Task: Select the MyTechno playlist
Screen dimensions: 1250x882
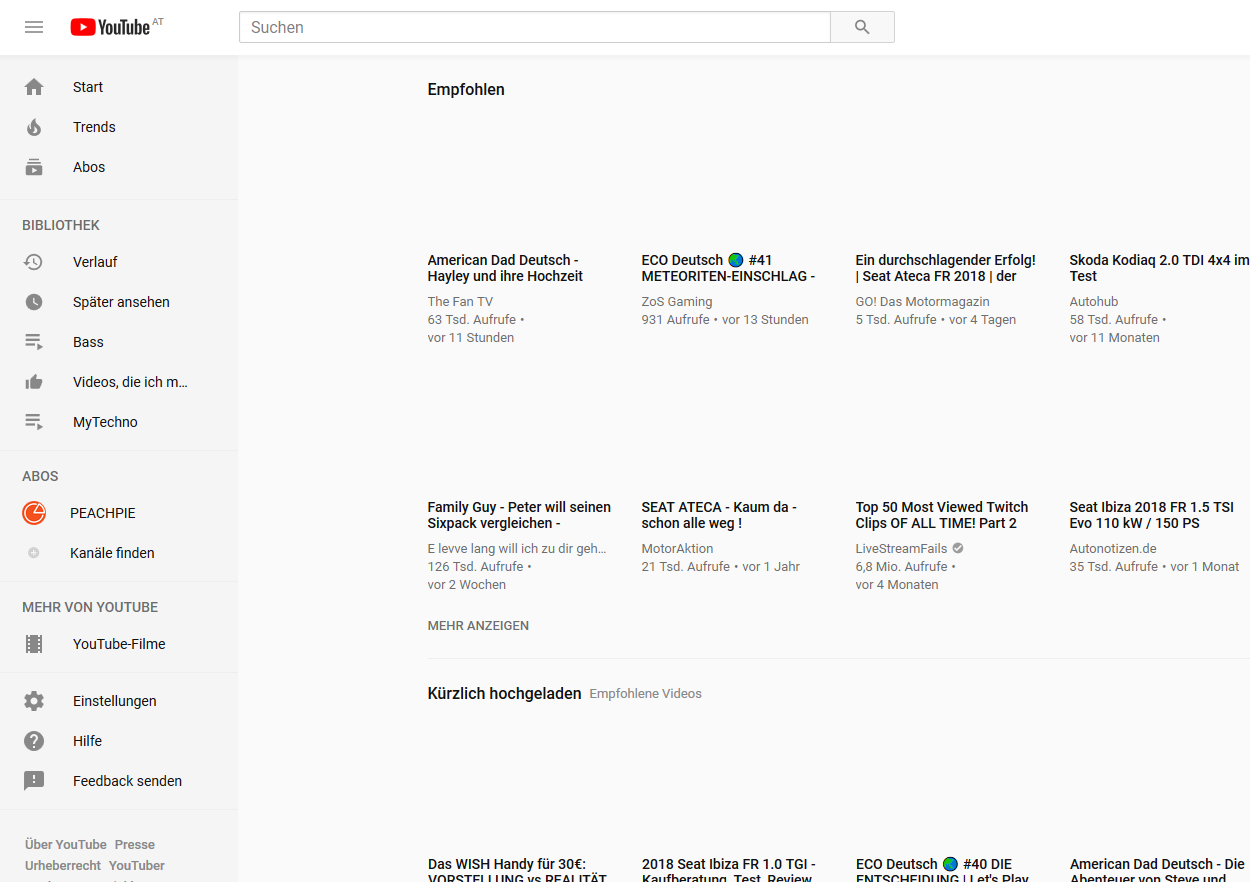Action: pos(105,422)
